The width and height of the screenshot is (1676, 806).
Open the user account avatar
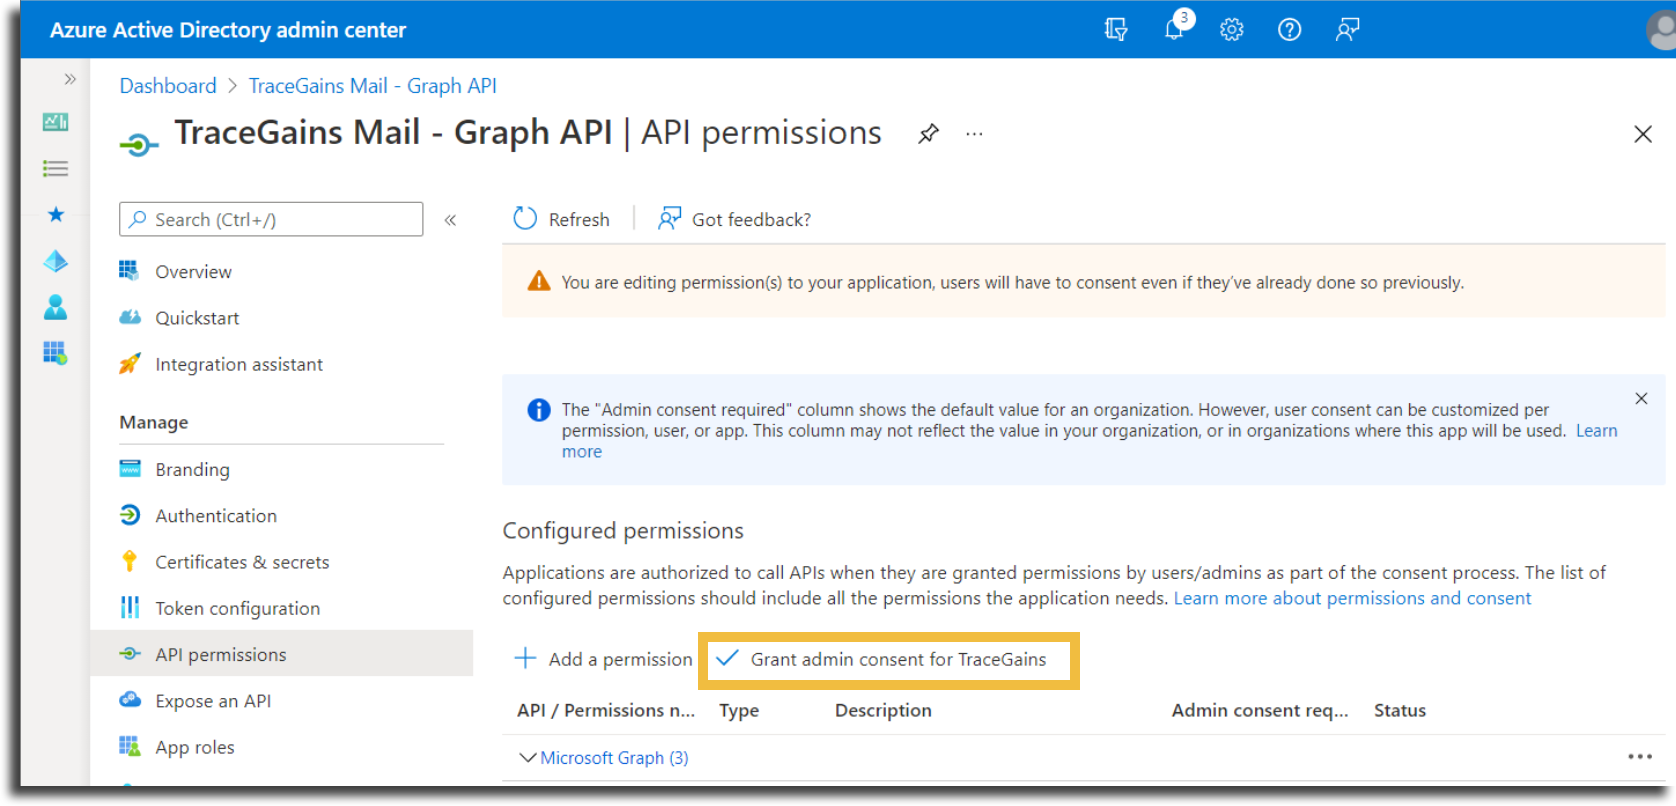pyautogui.click(x=1662, y=30)
